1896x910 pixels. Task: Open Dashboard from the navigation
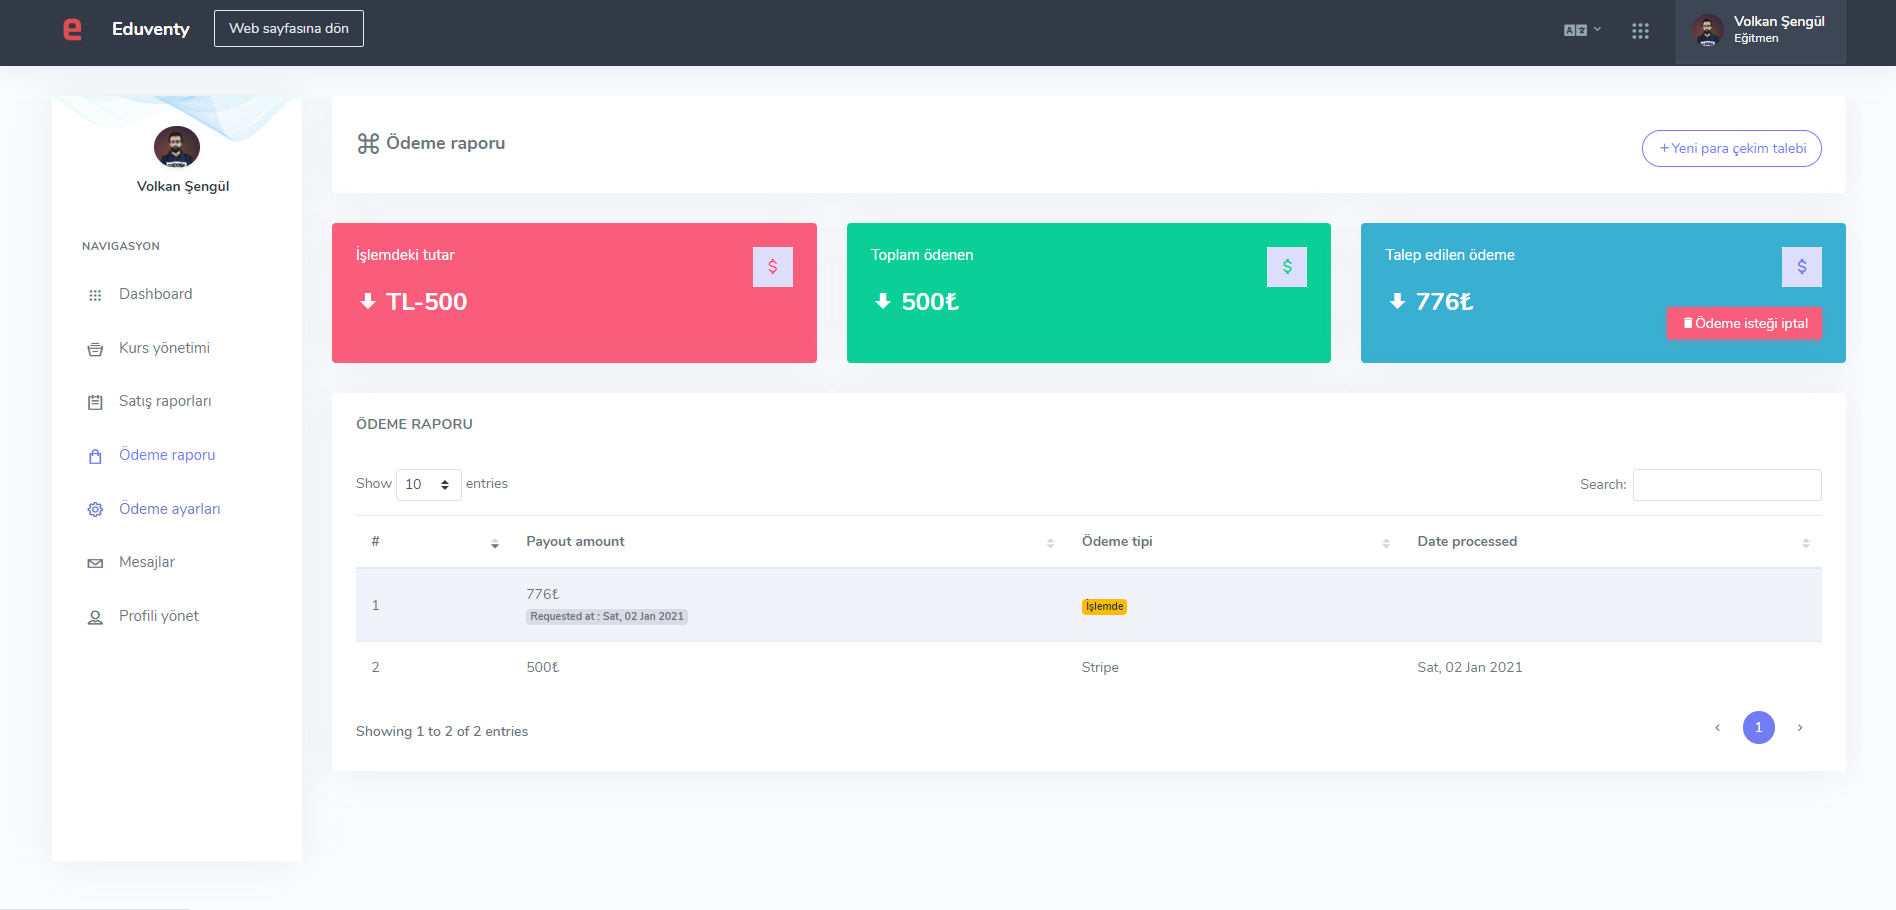click(155, 294)
